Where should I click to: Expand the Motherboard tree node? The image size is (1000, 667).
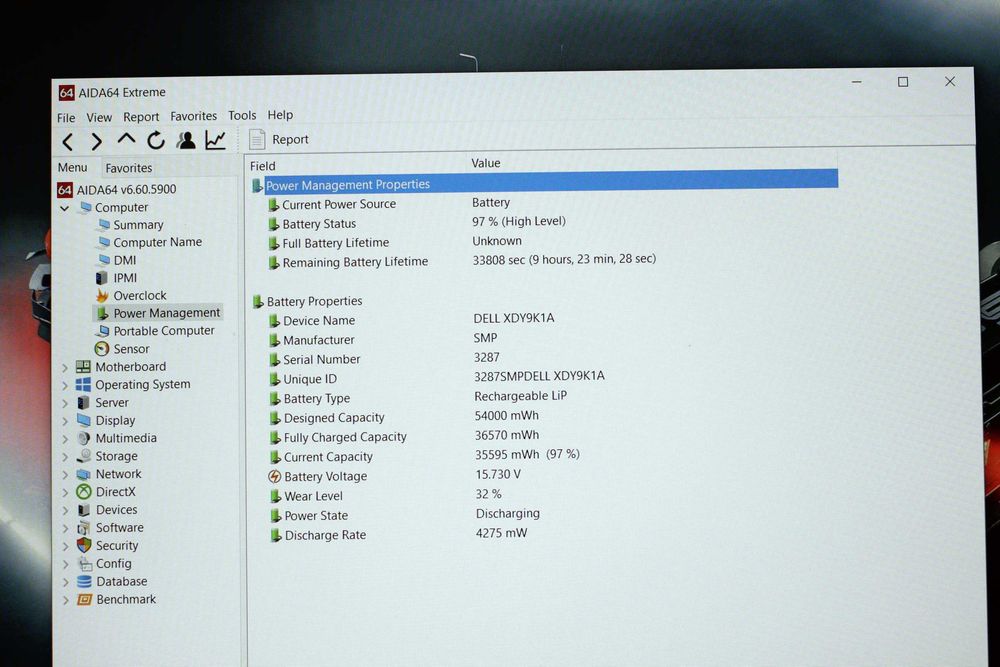pos(65,368)
